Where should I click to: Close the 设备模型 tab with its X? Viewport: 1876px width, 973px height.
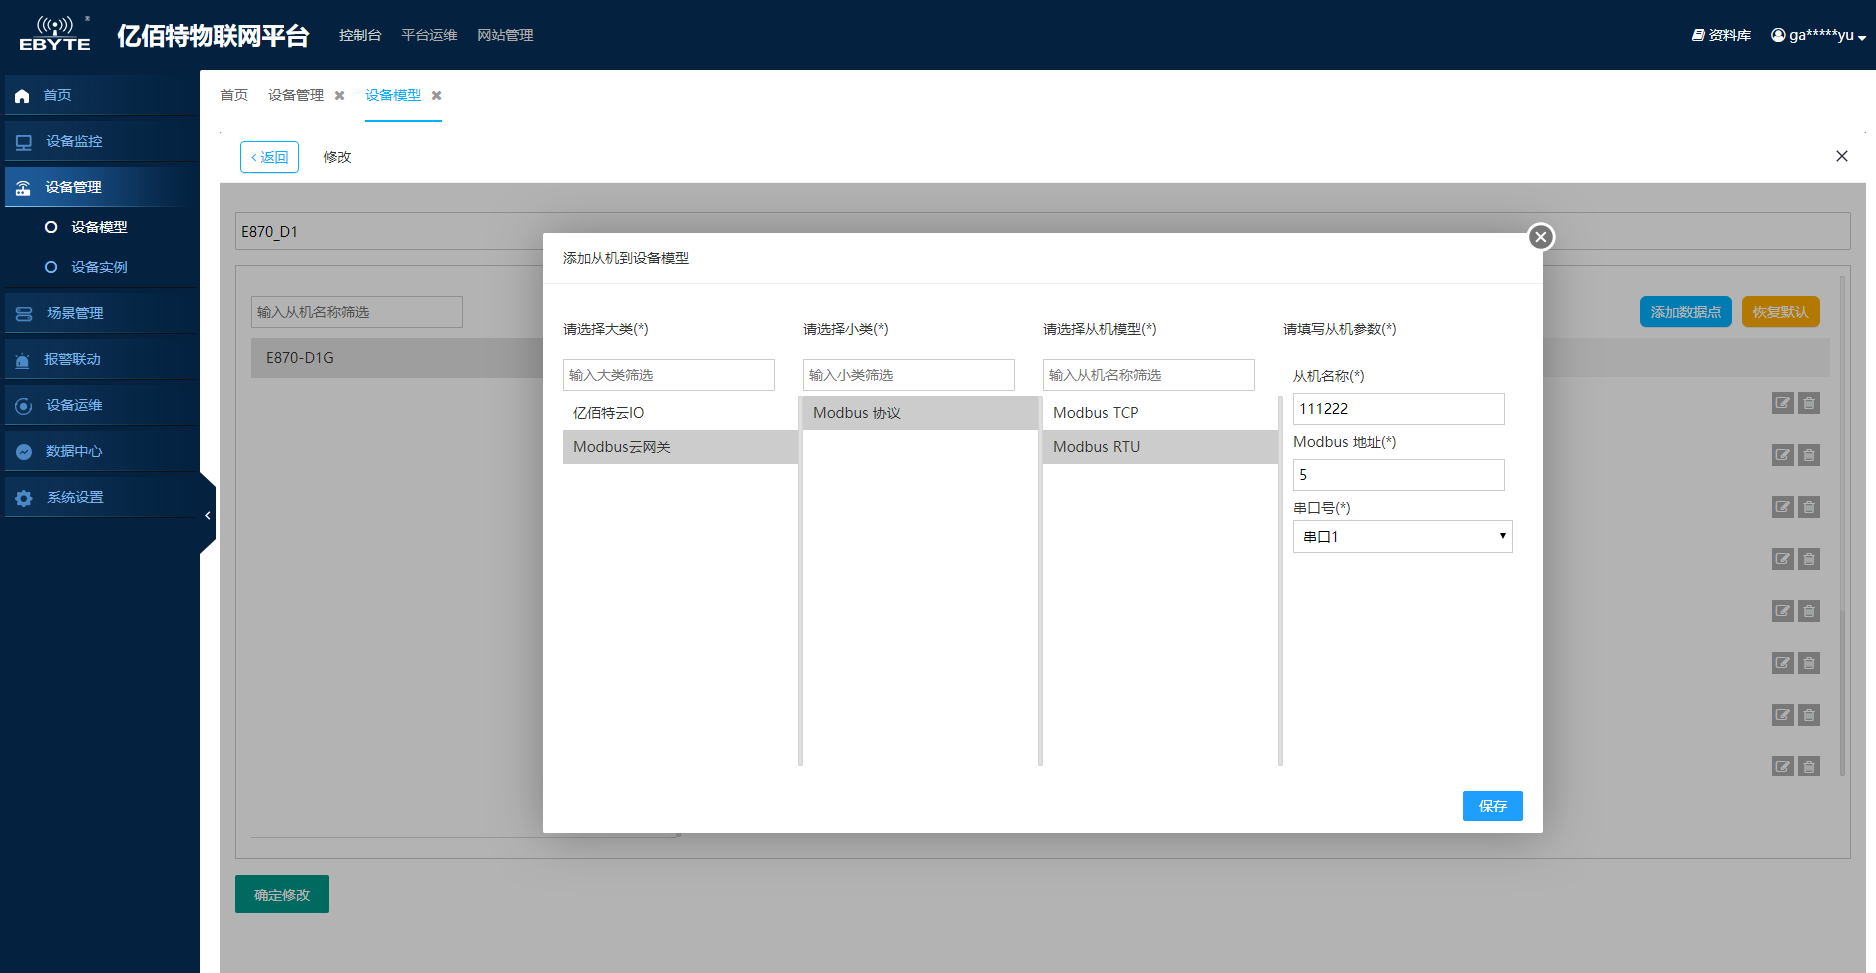tap(436, 96)
